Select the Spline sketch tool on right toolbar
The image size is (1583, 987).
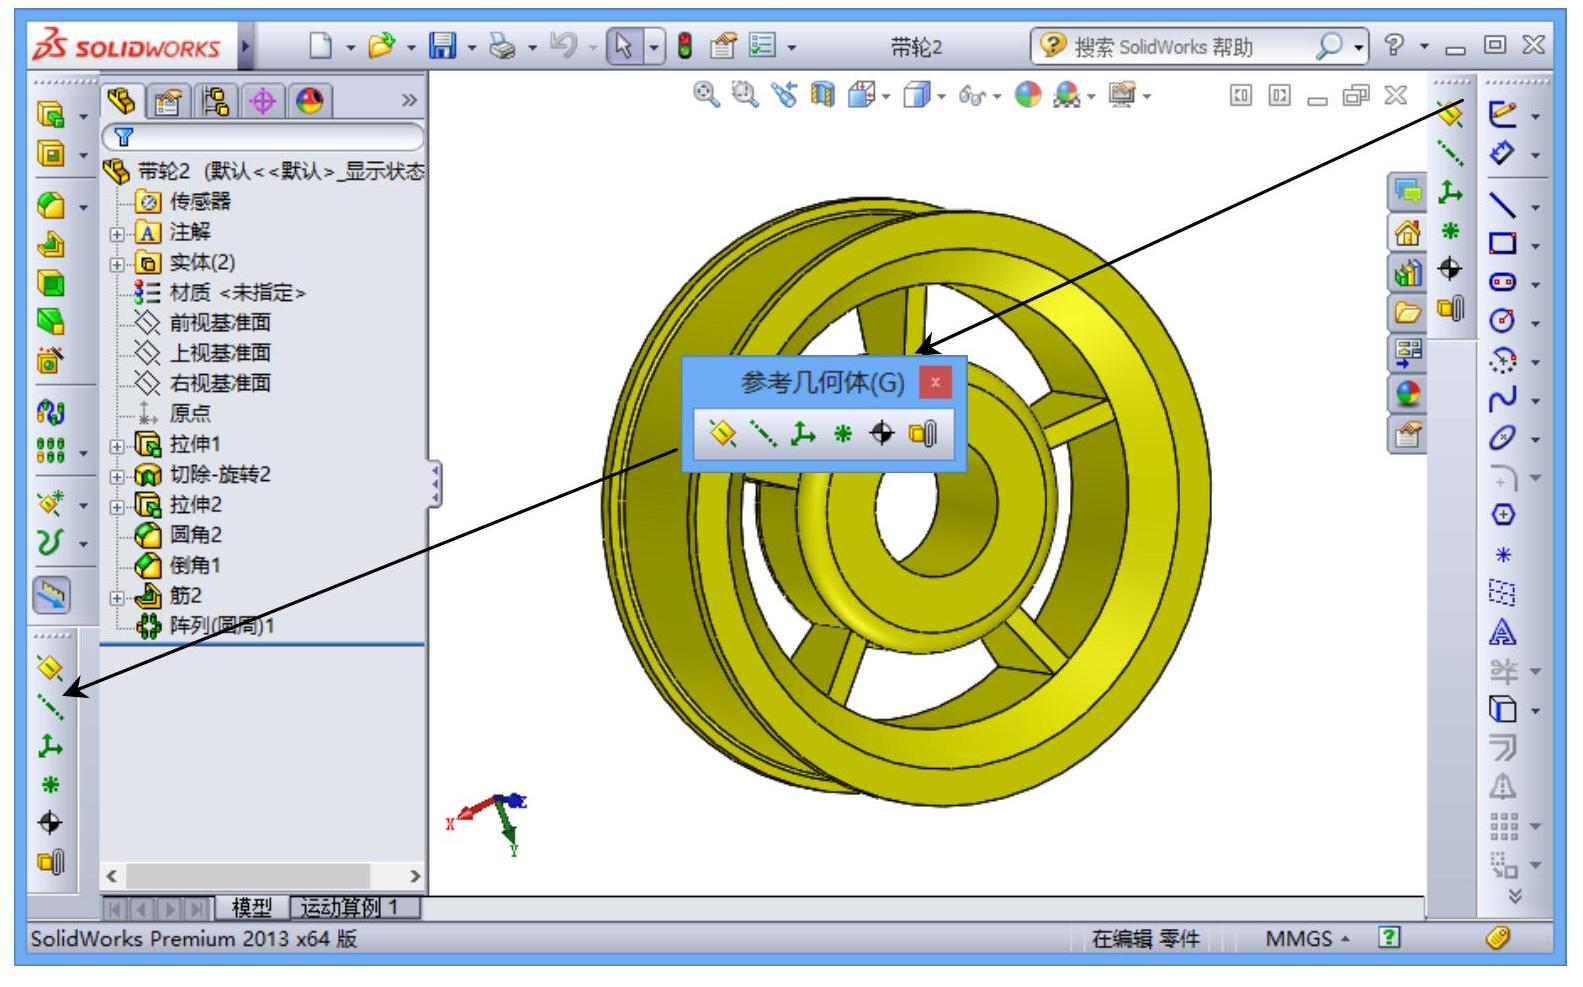point(1502,399)
